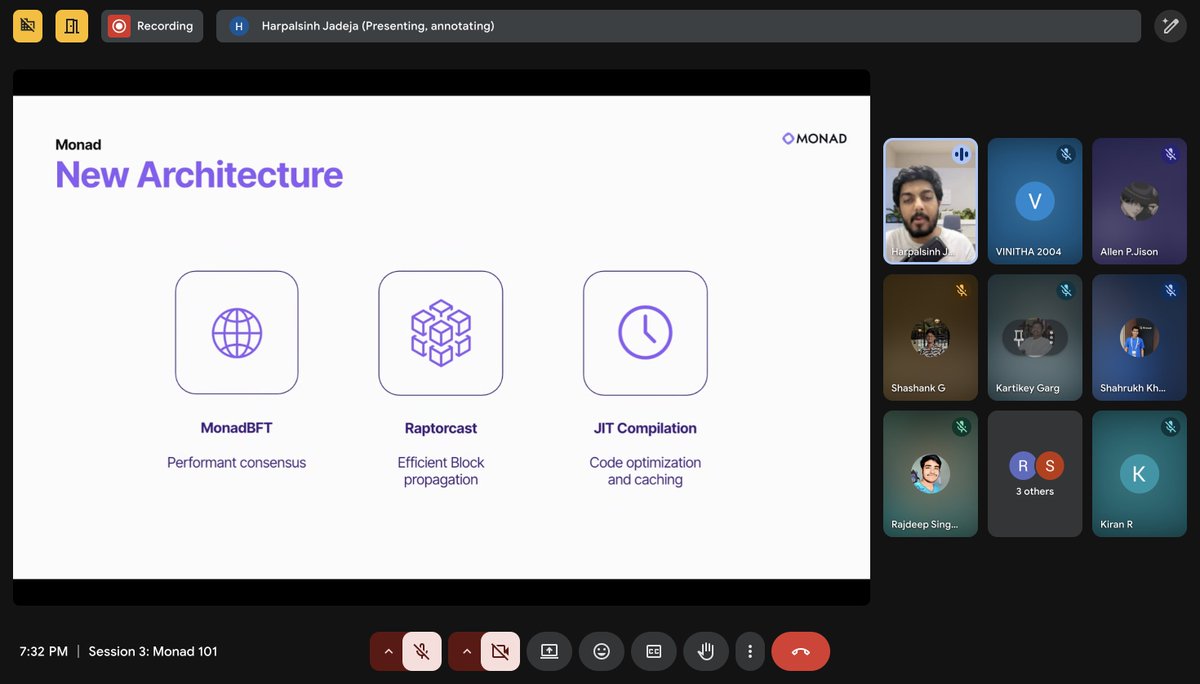Click the captions-off icon at top left
Screen dimensions: 1200x684
[28, 26]
